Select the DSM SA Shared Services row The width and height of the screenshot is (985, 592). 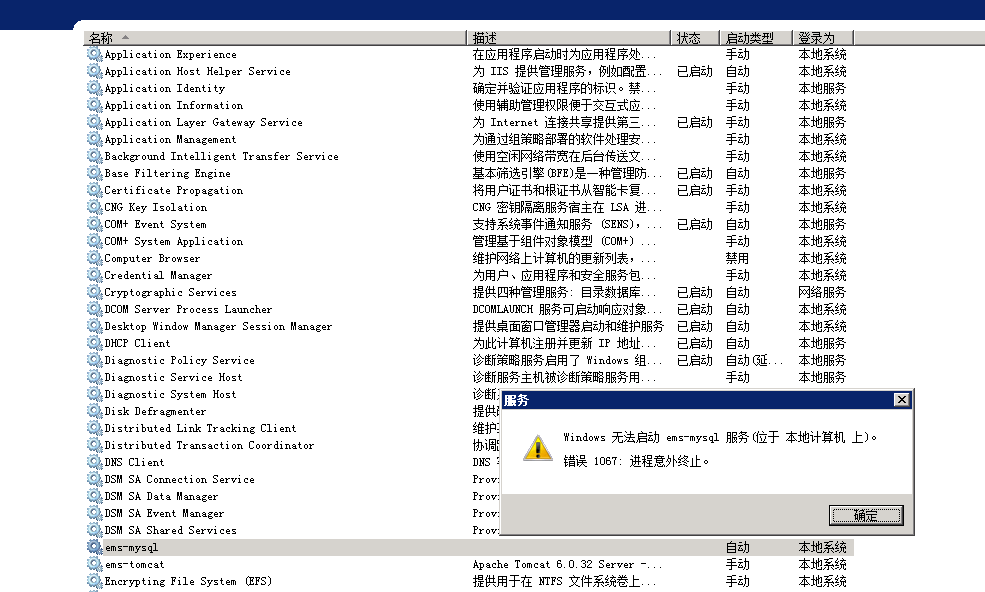292,530
